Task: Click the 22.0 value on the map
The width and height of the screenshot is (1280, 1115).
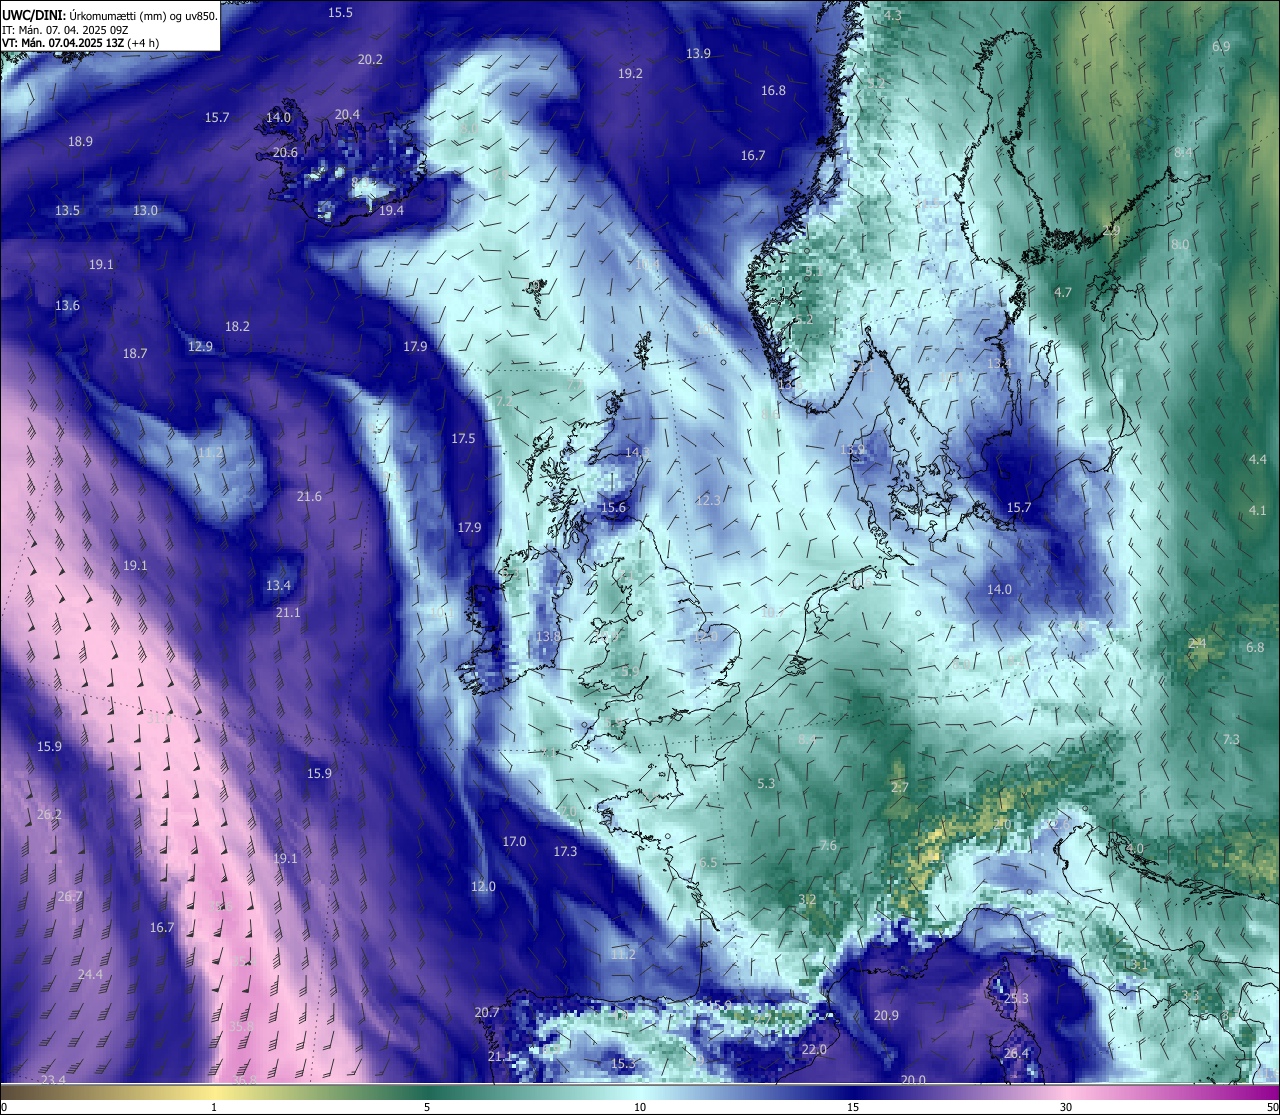Action: tap(814, 1049)
